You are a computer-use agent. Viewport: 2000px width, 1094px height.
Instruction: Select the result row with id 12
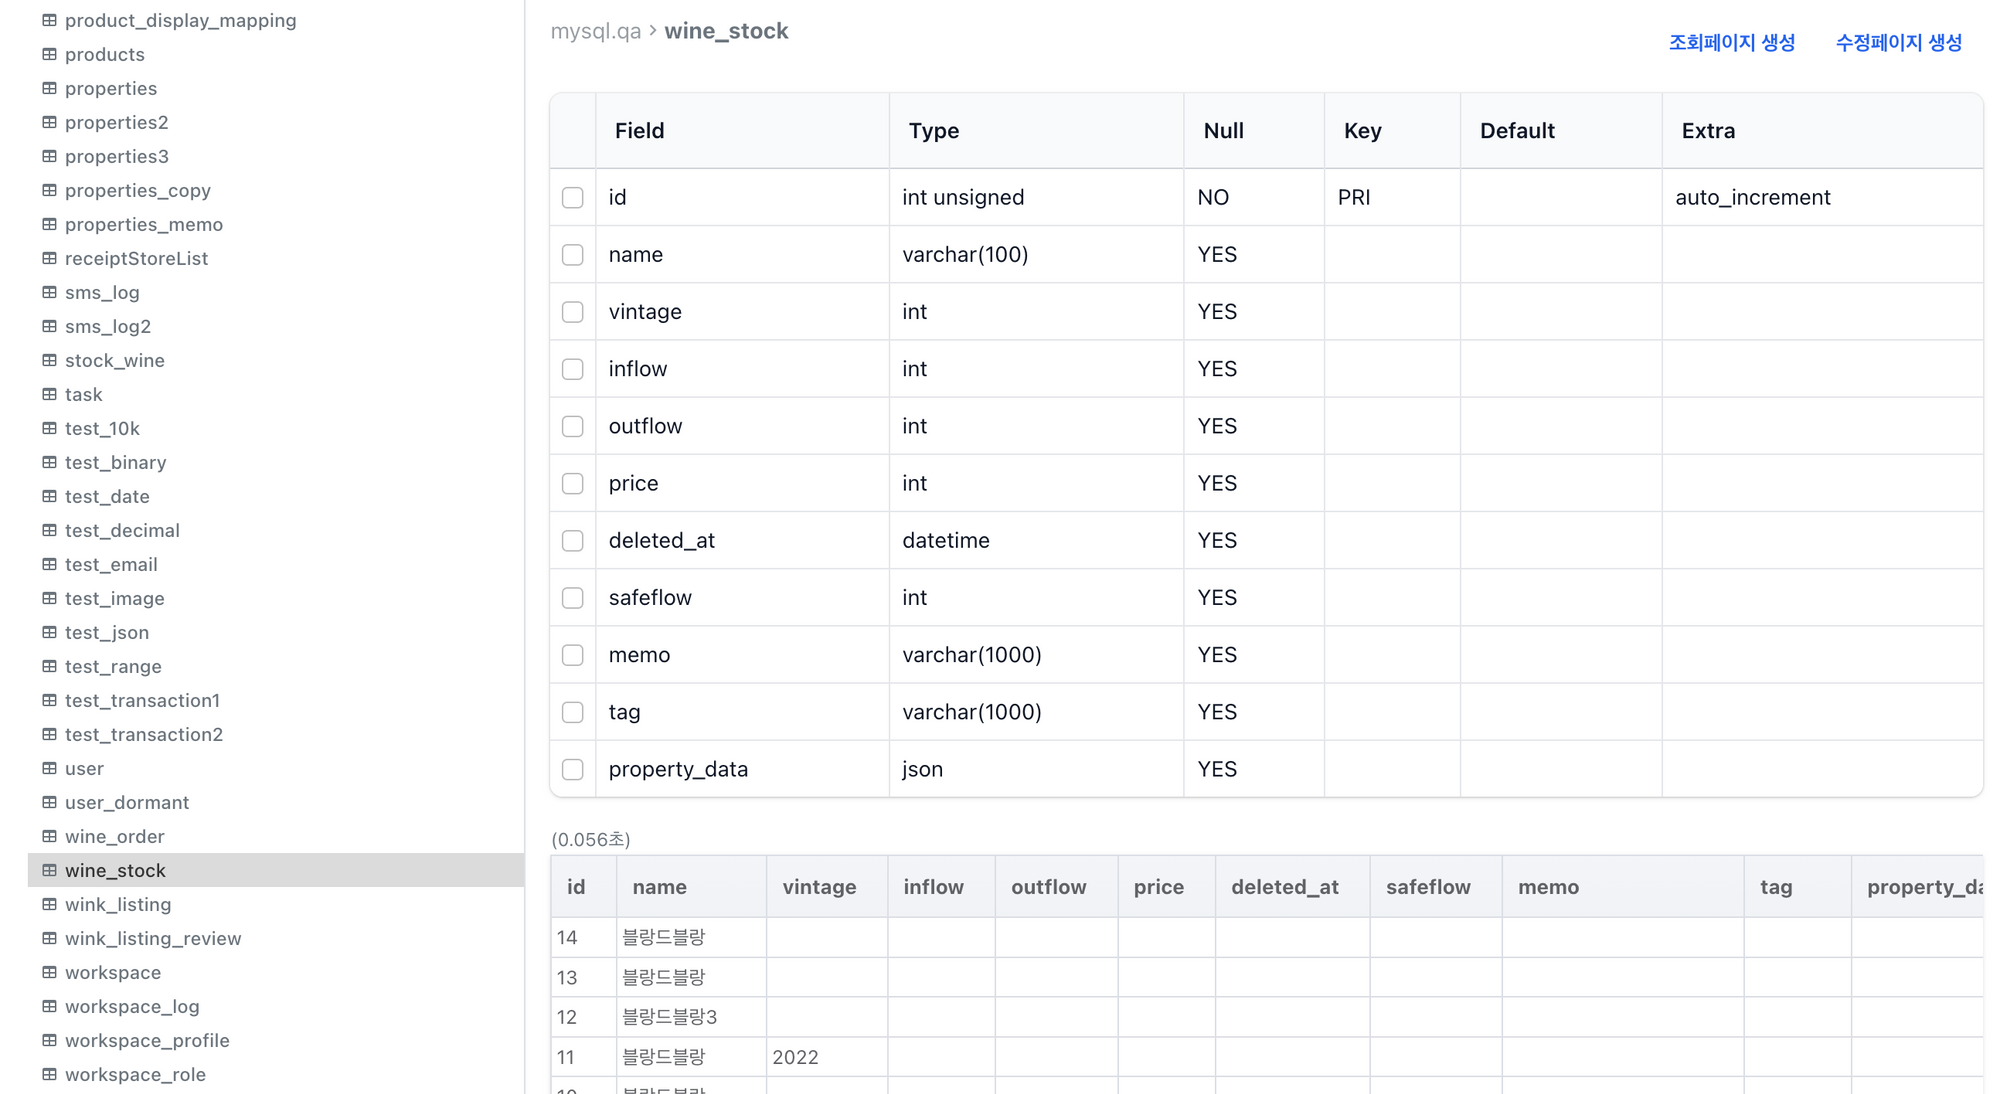pos(1267,1017)
